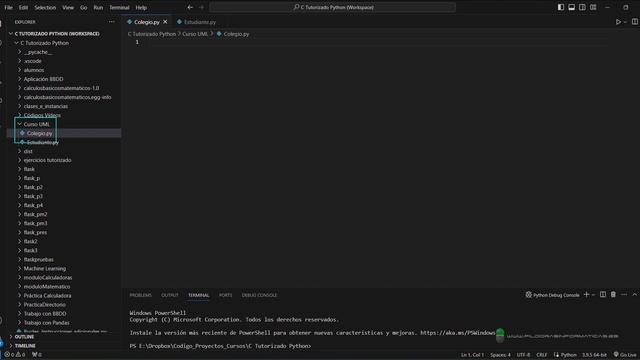This screenshot has width=640, height=360.
Task: Open the Run menu
Action: tap(98, 7)
